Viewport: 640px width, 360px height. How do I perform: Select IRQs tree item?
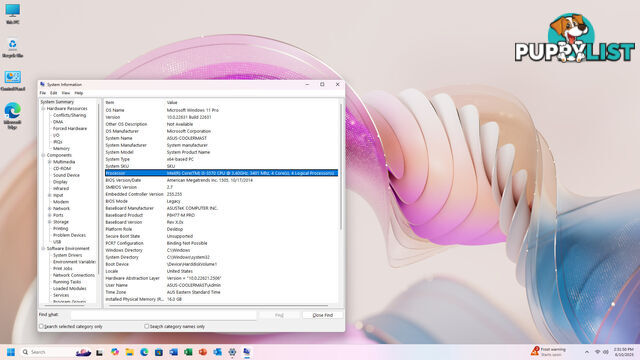tap(58, 142)
